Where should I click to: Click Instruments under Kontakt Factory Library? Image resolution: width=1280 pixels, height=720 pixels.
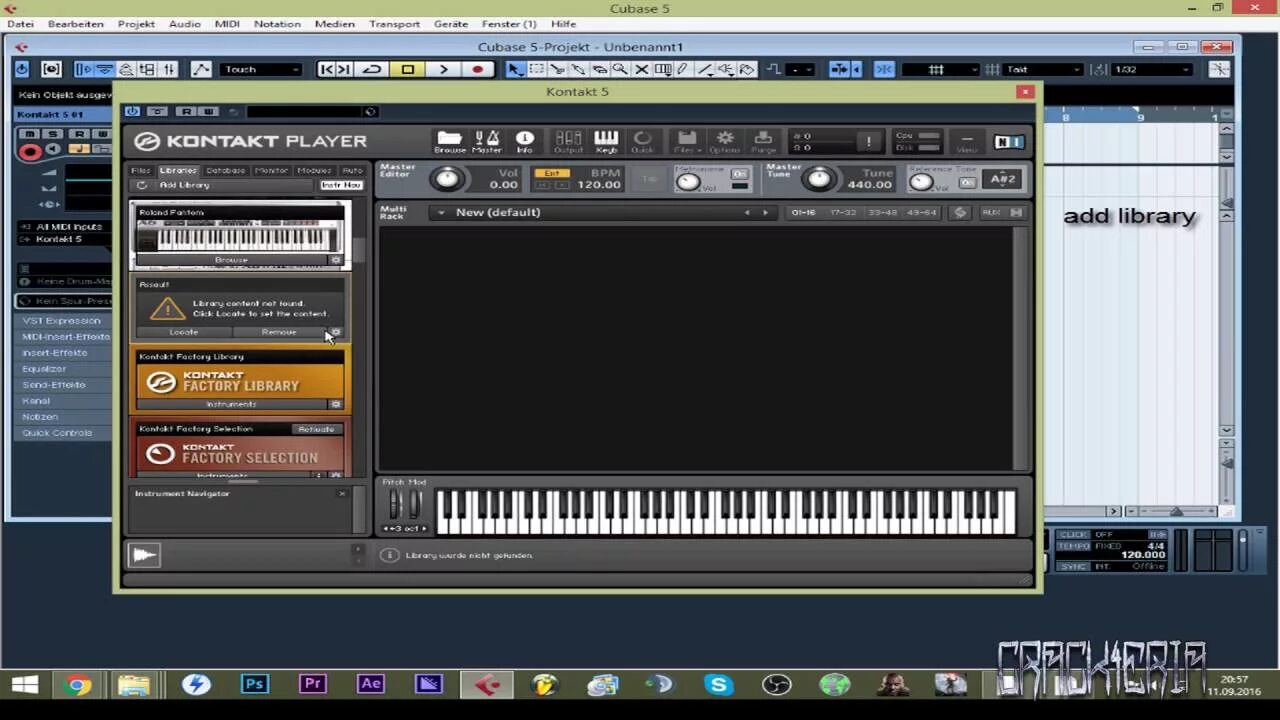click(x=231, y=404)
